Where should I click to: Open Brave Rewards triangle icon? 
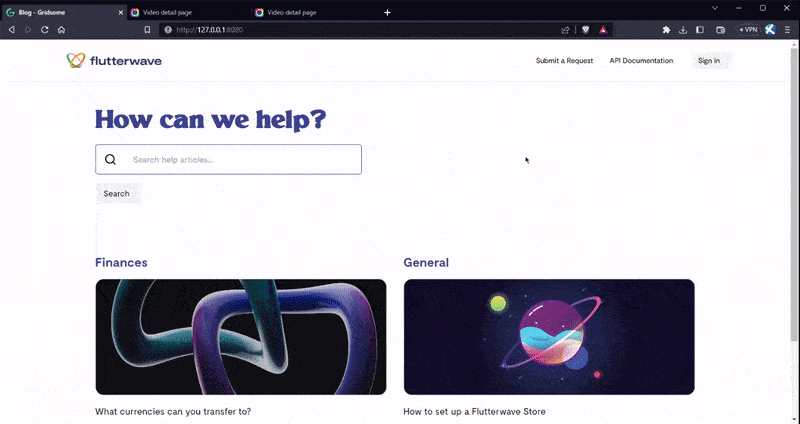pyautogui.click(x=604, y=30)
